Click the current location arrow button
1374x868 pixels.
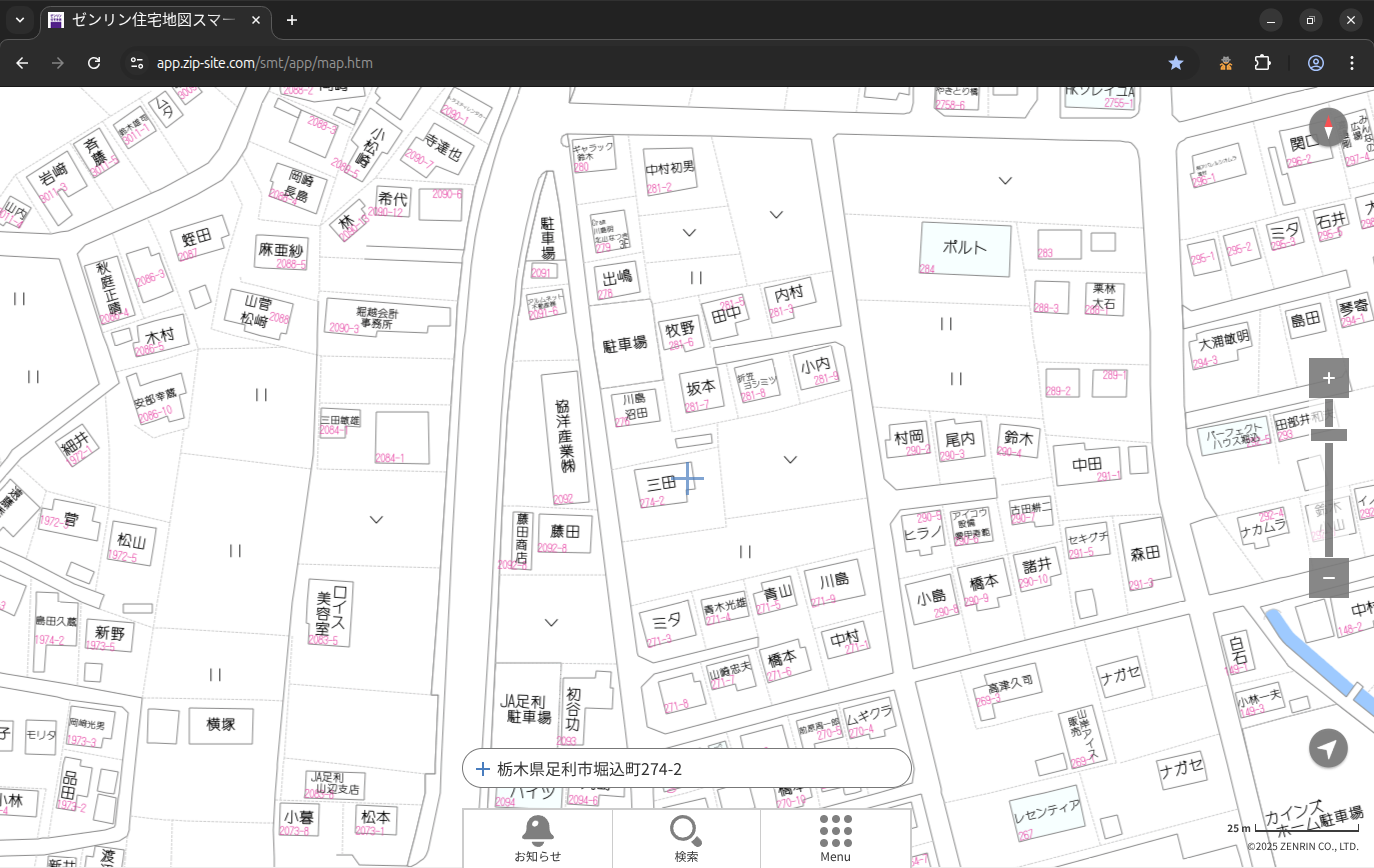[x=1328, y=748]
